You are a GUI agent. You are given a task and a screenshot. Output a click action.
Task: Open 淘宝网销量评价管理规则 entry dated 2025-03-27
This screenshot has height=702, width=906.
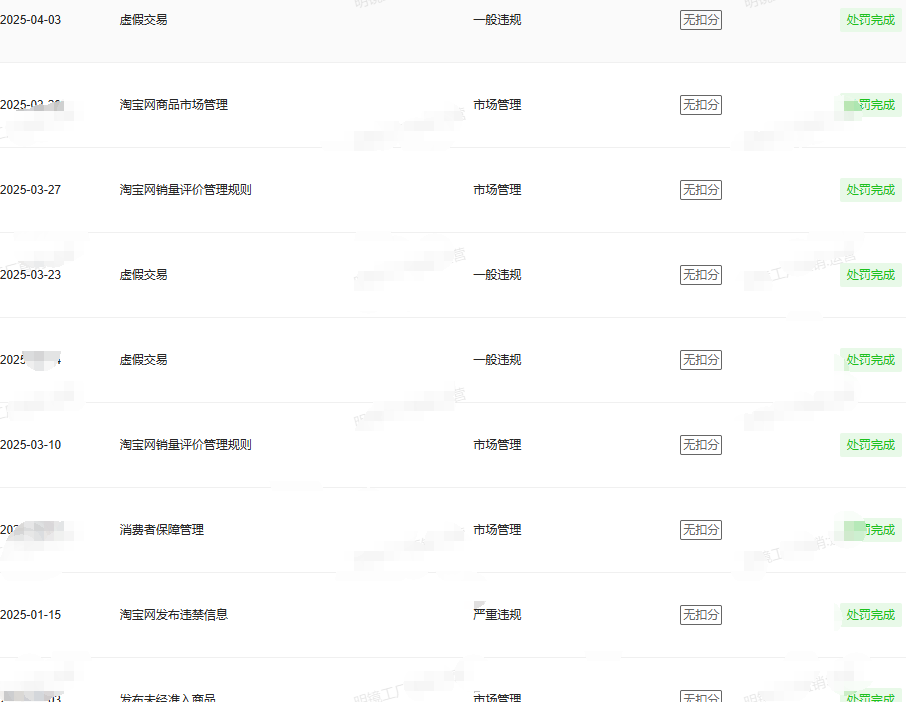click(x=185, y=190)
